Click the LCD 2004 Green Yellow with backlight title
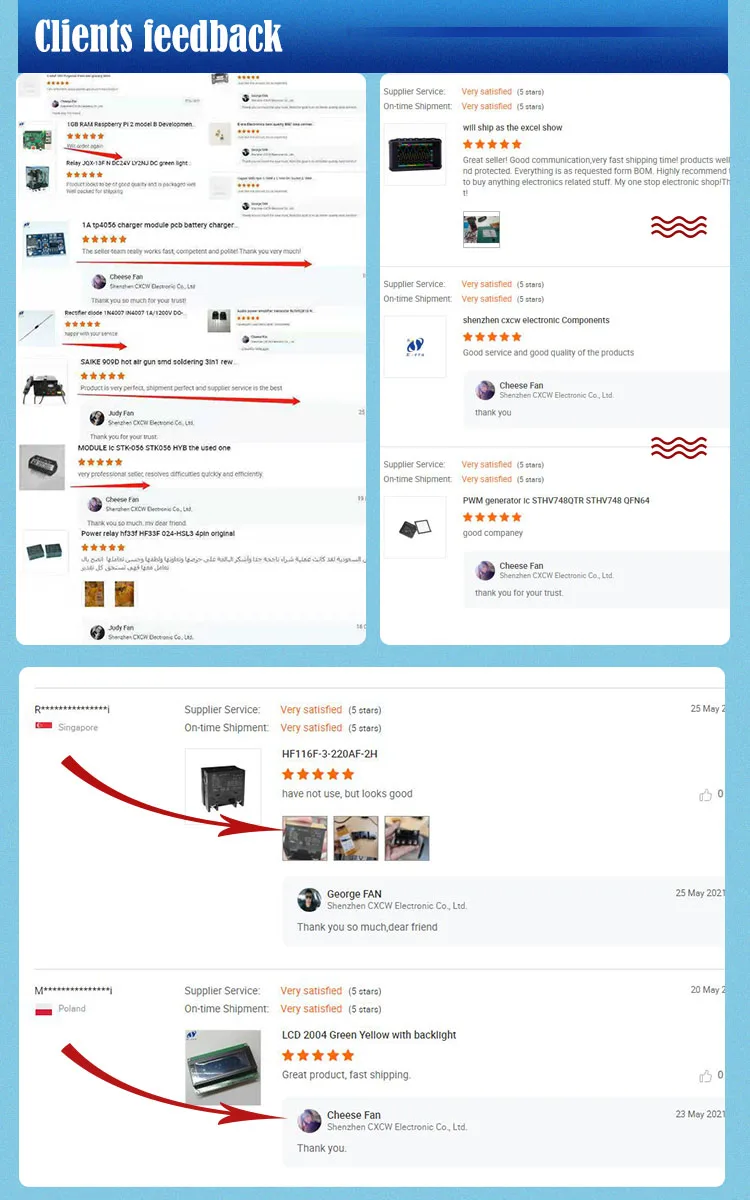Viewport: 750px width, 1200px height. click(369, 1035)
